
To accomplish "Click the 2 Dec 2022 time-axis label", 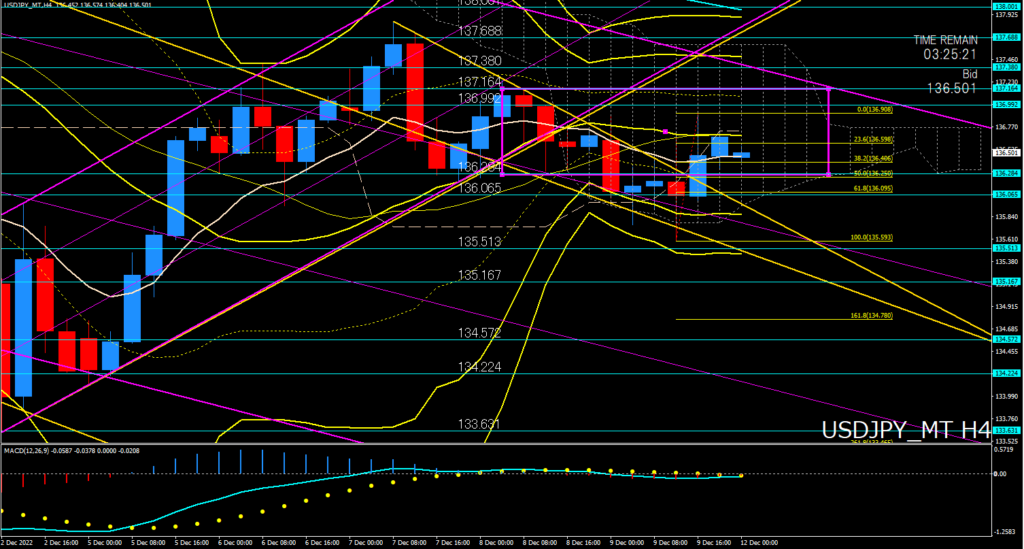I will pos(17,542).
